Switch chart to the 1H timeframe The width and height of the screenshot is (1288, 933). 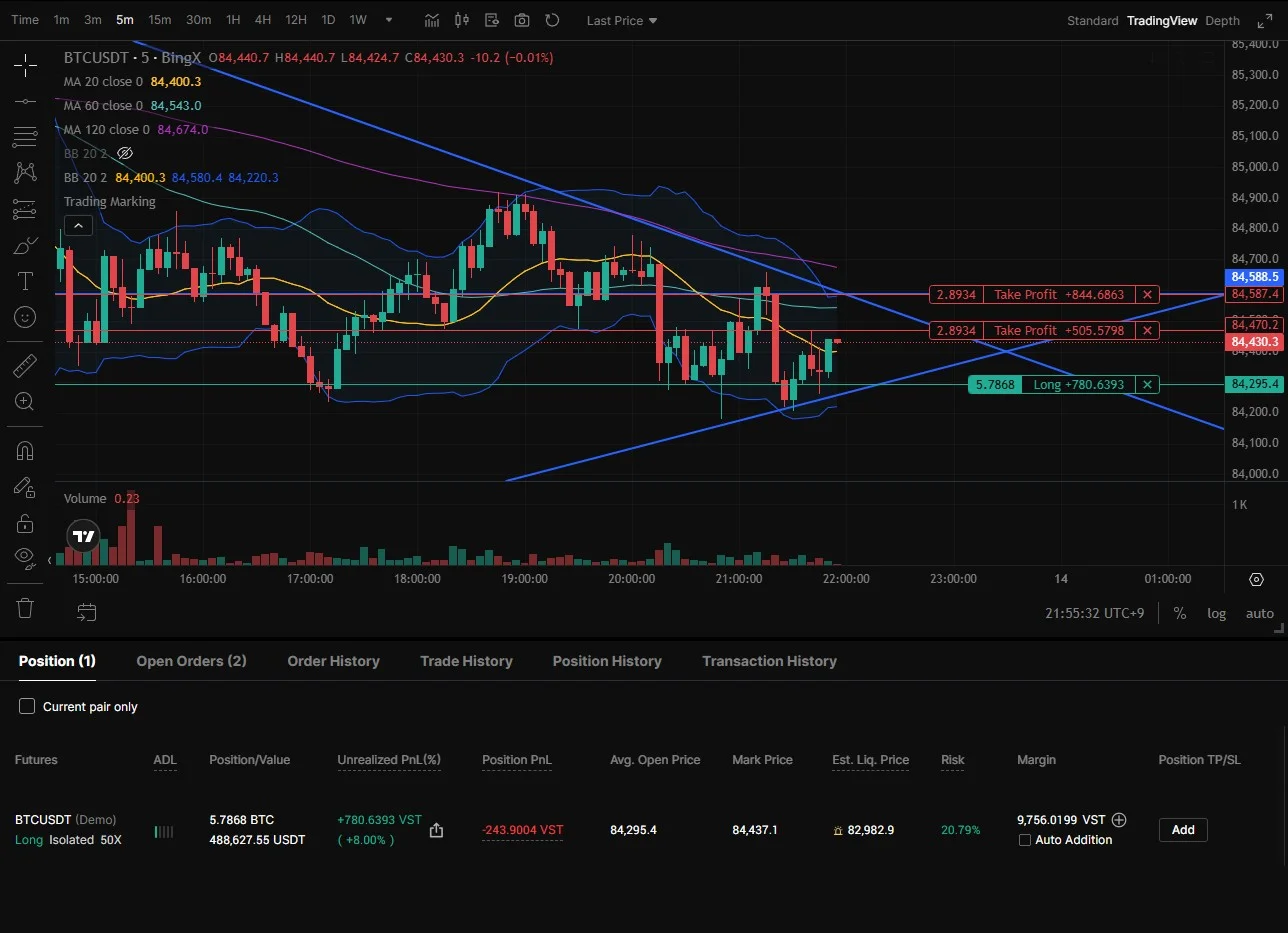click(233, 20)
